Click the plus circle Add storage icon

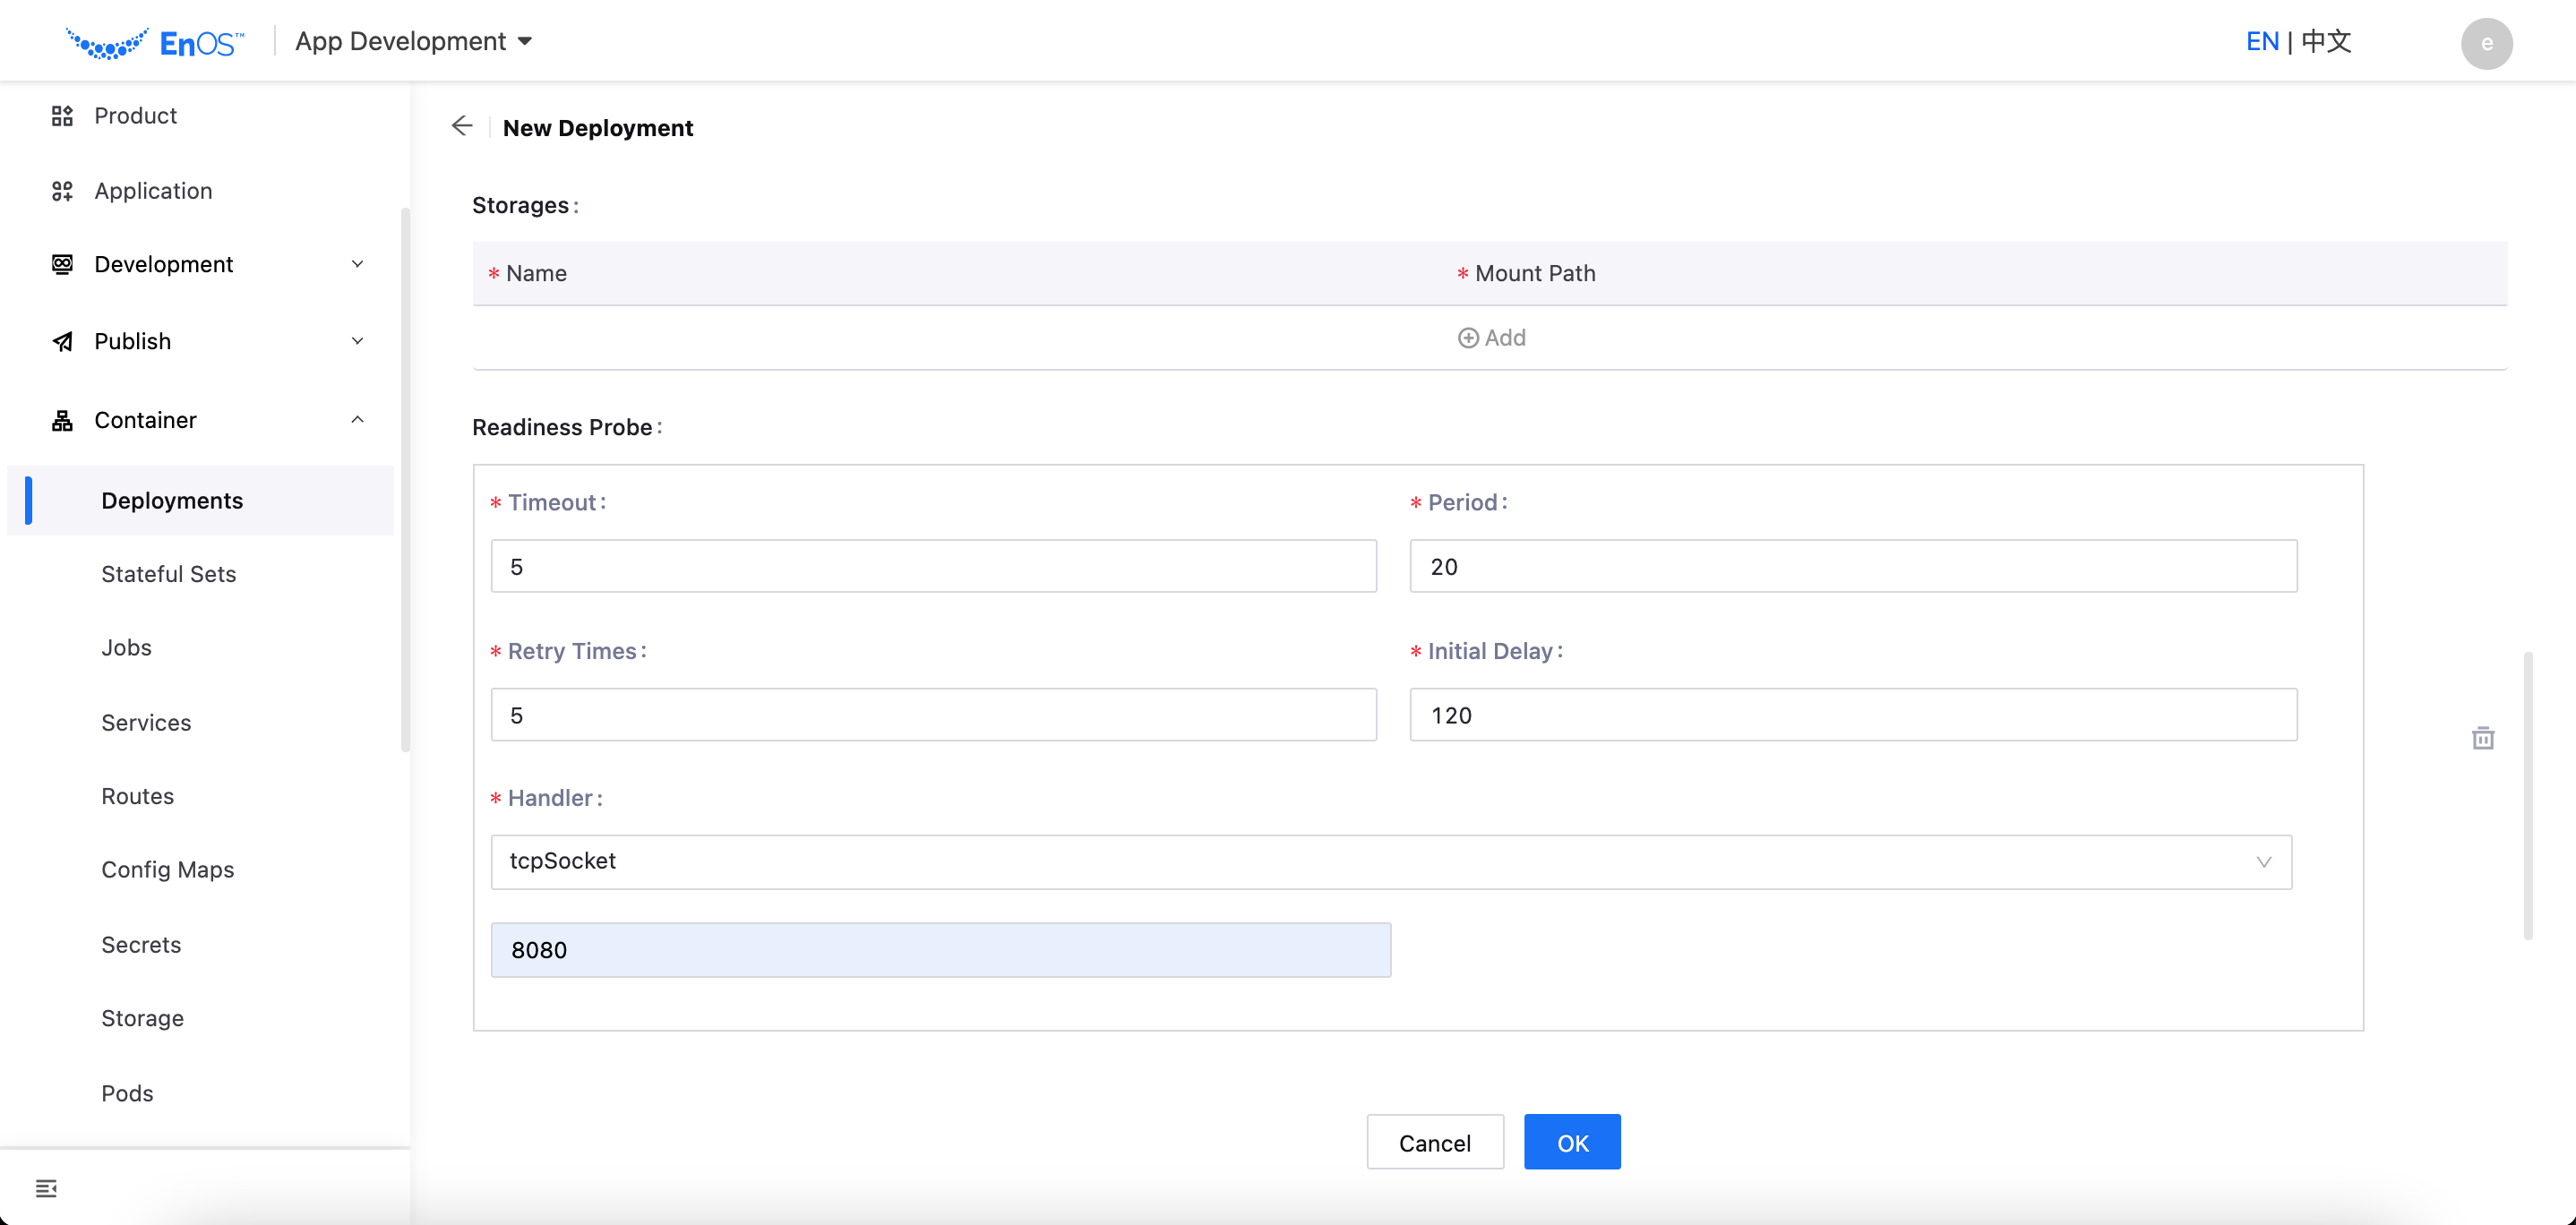coord(1467,338)
